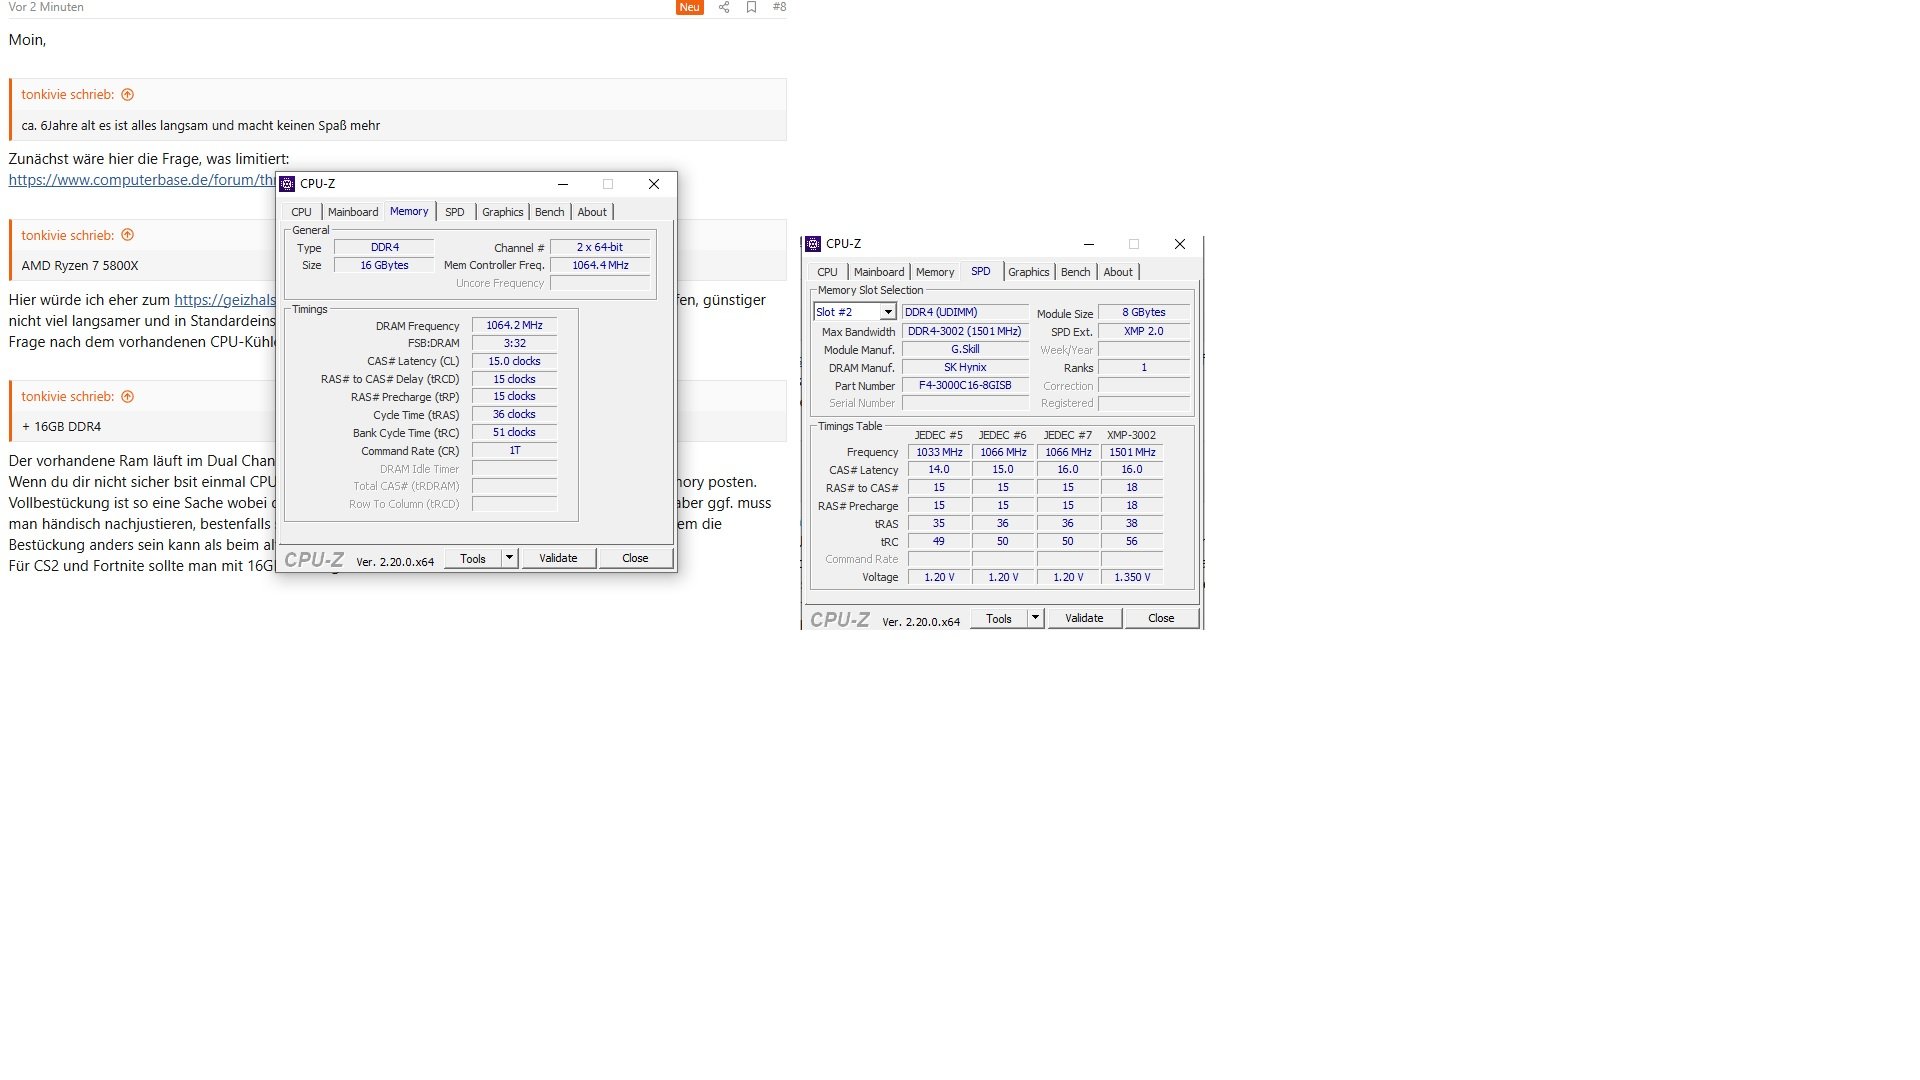
Task: Open Bench tab in right CPU-Z window
Action: coord(1075,272)
